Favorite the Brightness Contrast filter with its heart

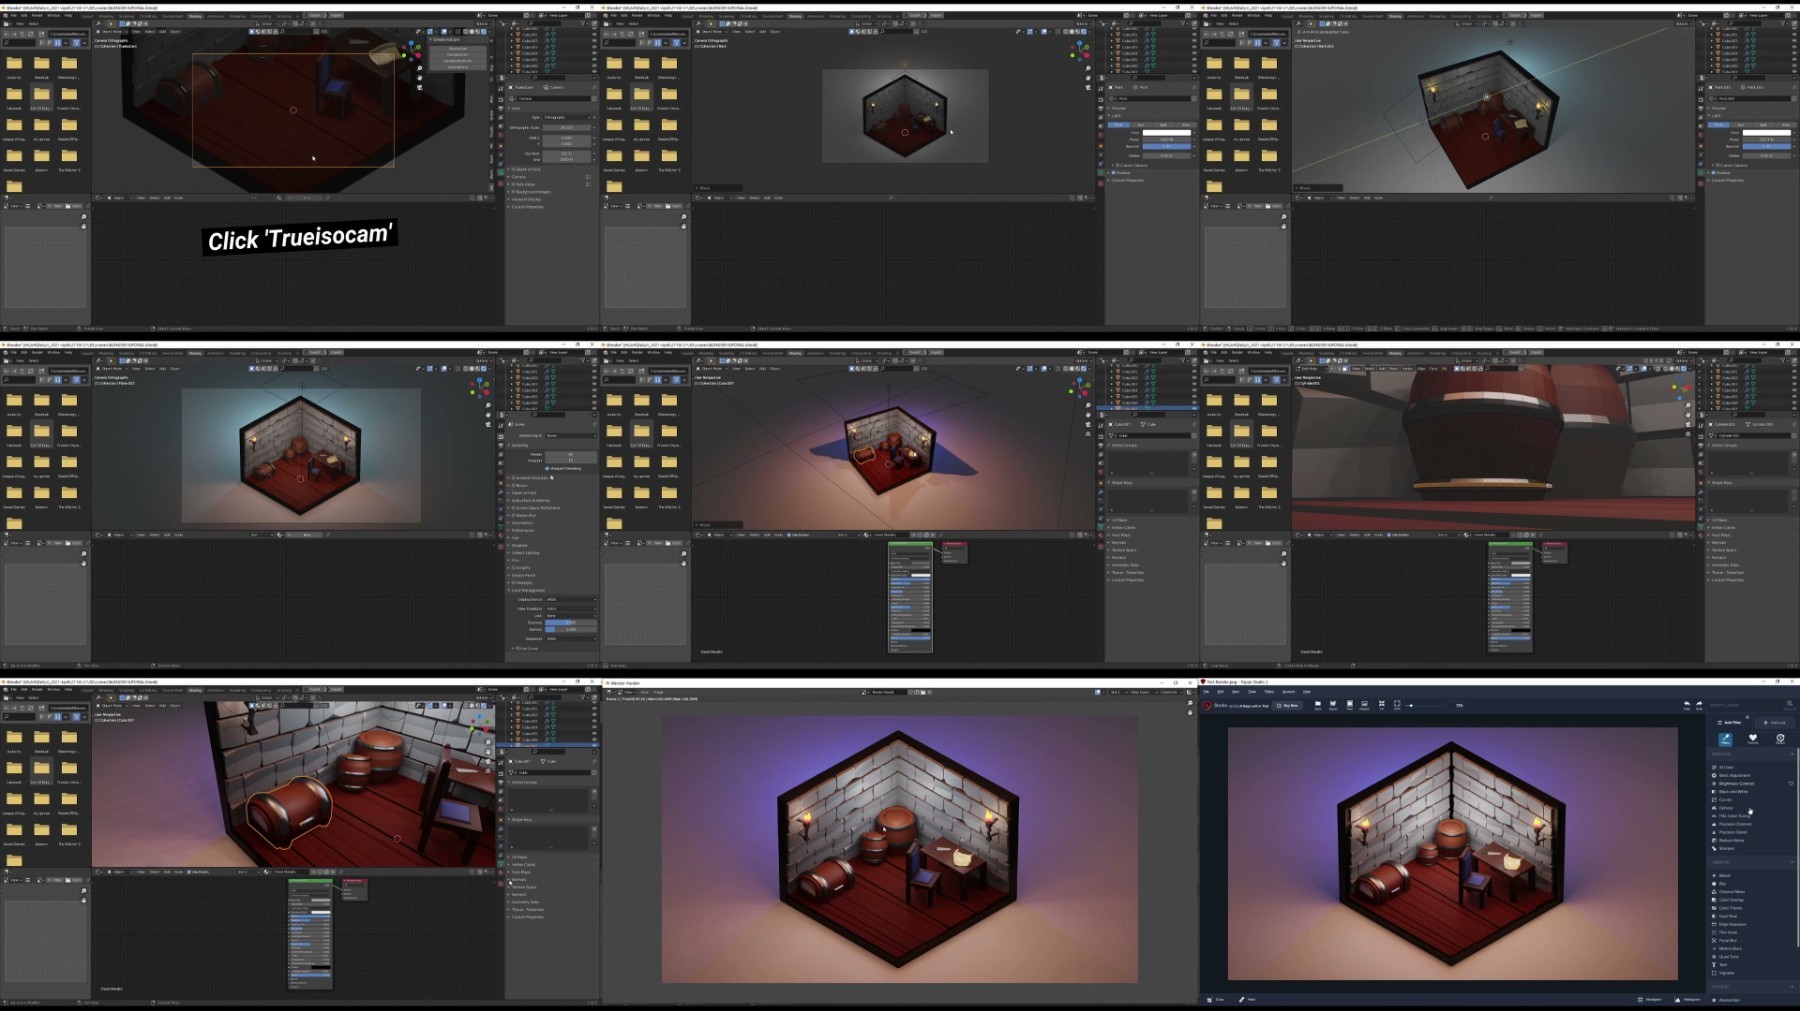point(1791,783)
